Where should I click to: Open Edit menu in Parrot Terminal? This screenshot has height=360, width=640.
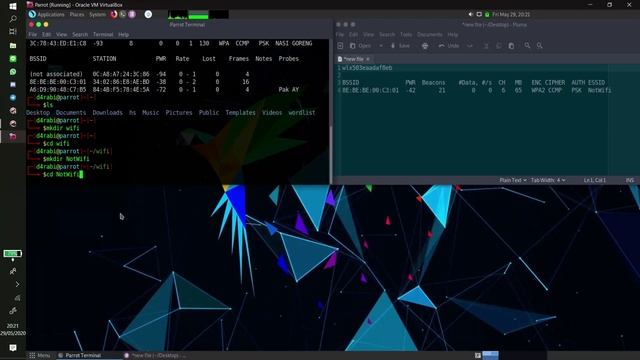click(x=47, y=35)
